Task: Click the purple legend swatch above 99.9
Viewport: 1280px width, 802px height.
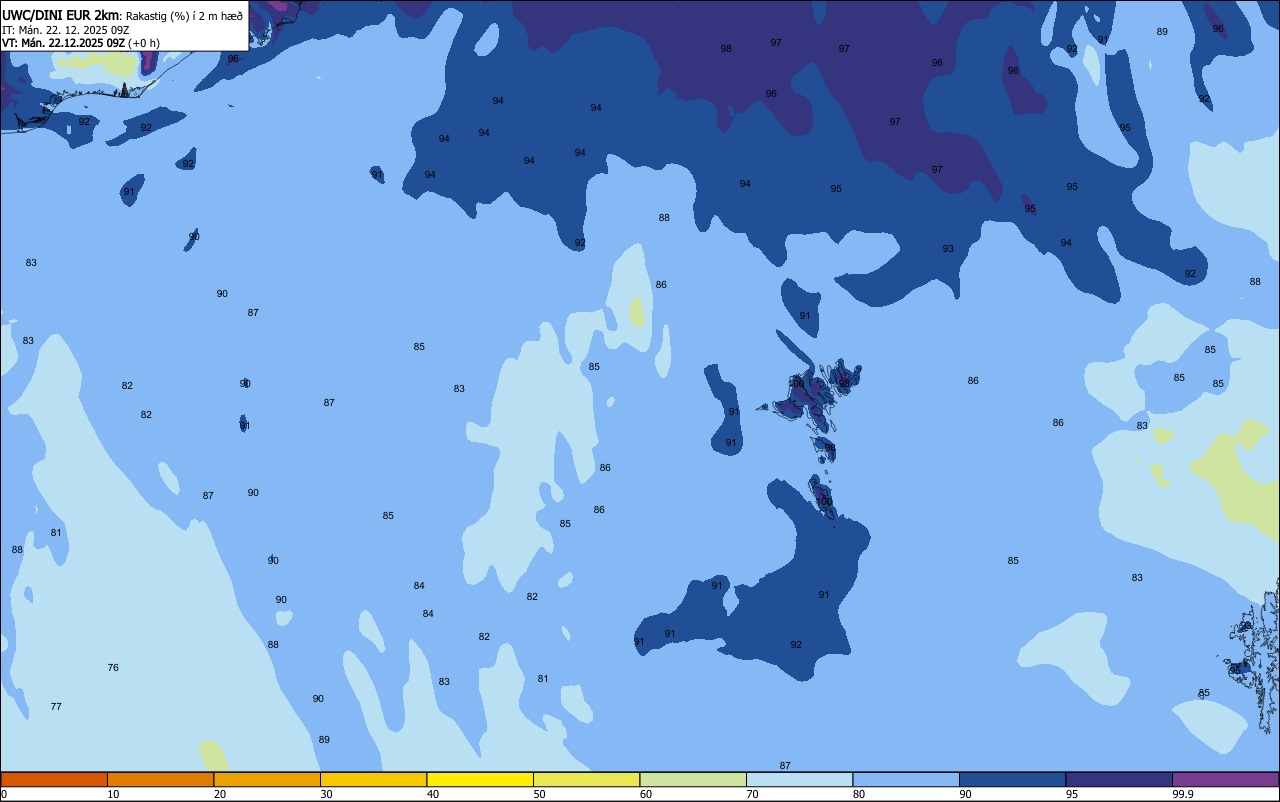Action: point(1225,779)
